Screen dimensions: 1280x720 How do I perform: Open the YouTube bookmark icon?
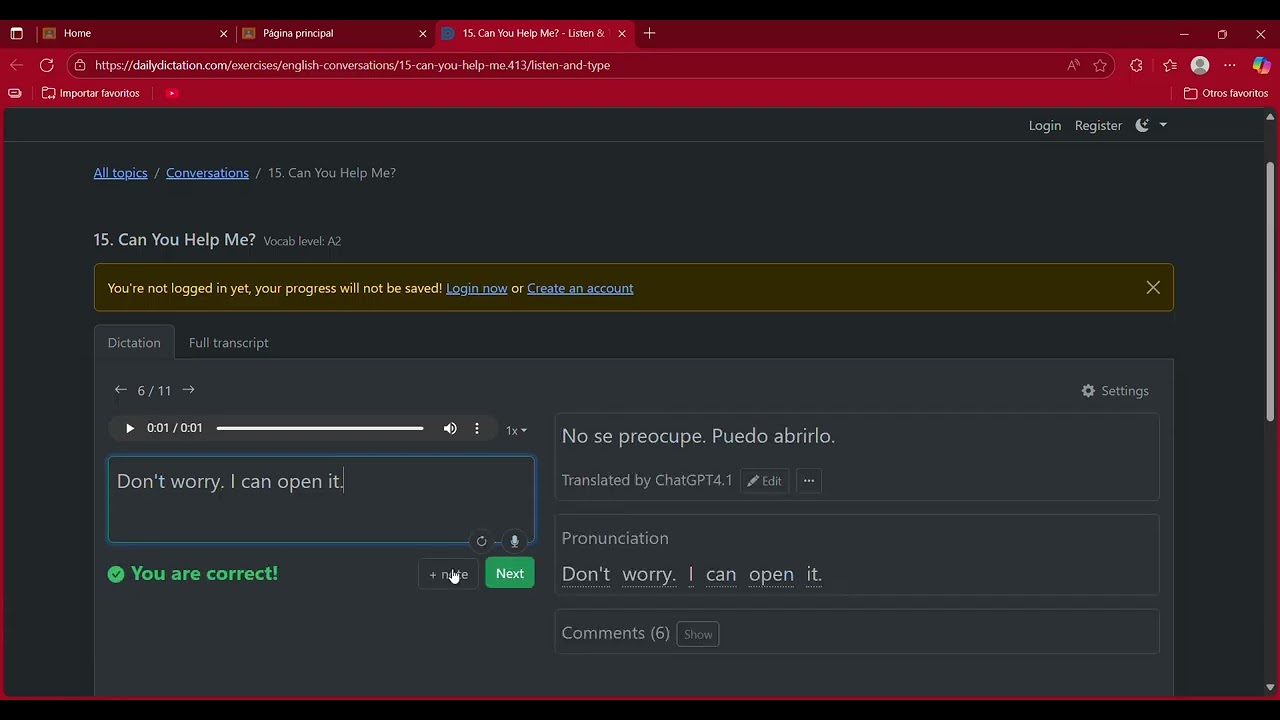coord(172,93)
